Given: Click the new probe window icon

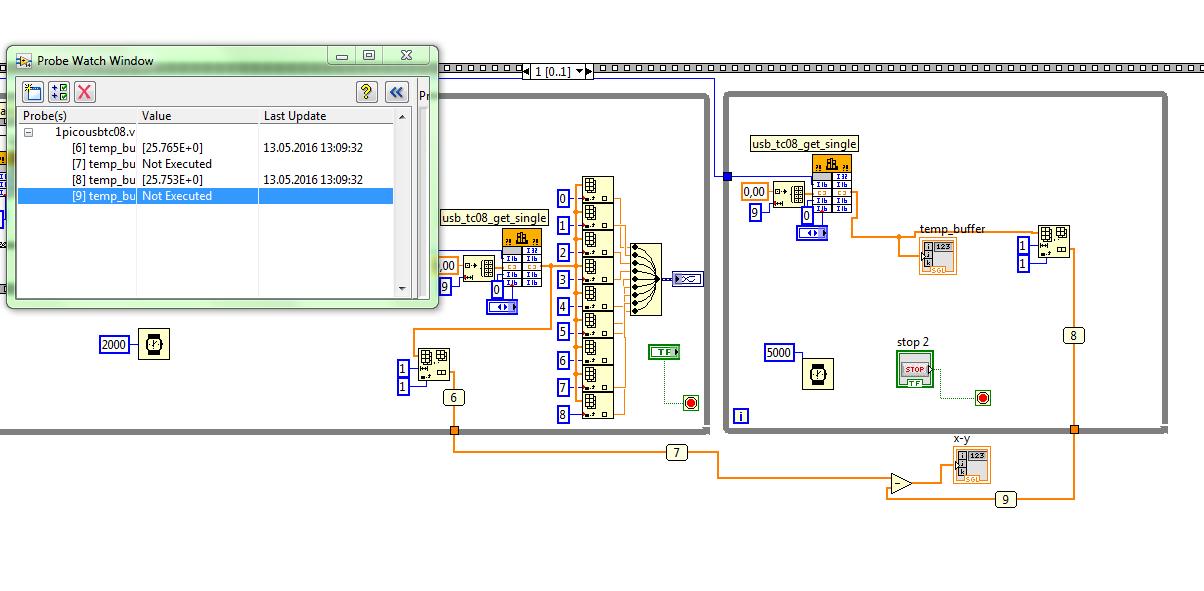Looking at the screenshot, I should coord(33,92).
